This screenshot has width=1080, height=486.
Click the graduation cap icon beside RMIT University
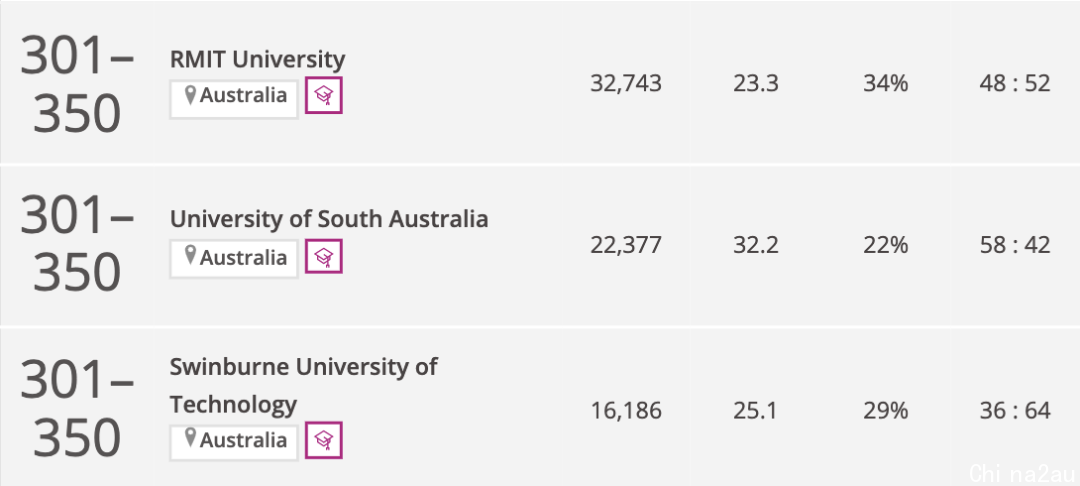(x=324, y=96)
